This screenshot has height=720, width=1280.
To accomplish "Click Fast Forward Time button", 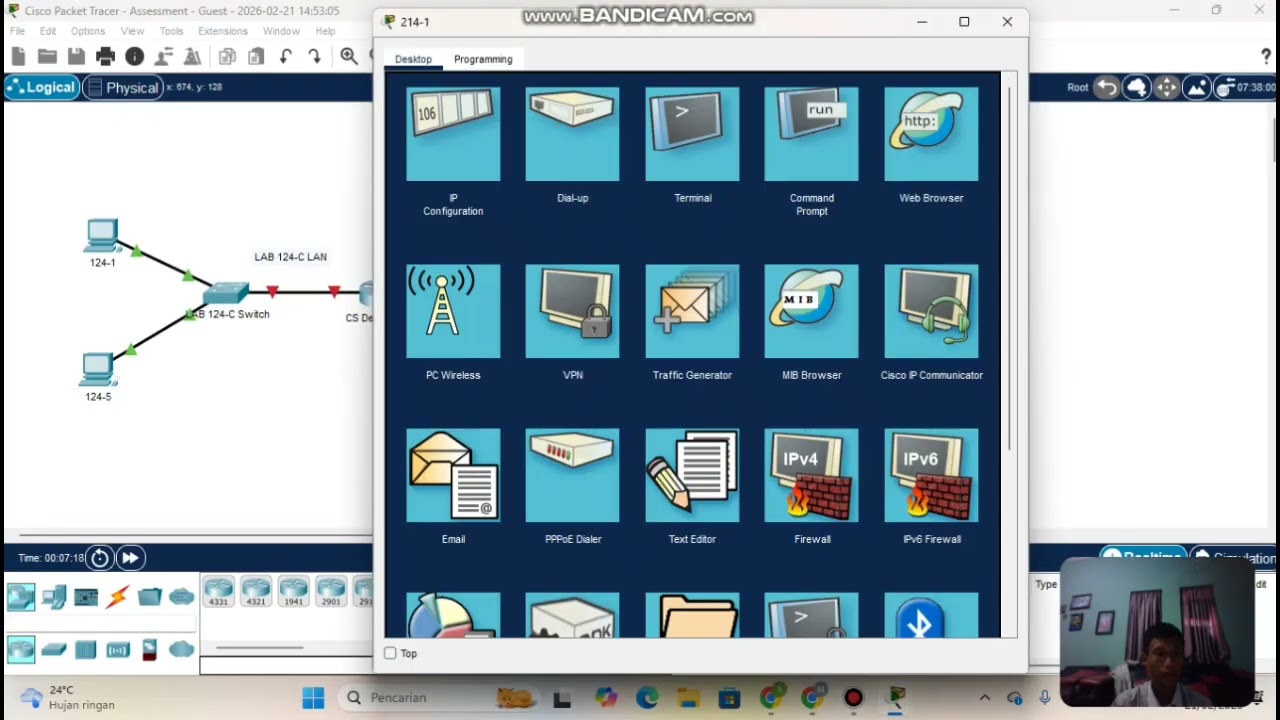I will [130, 558].
